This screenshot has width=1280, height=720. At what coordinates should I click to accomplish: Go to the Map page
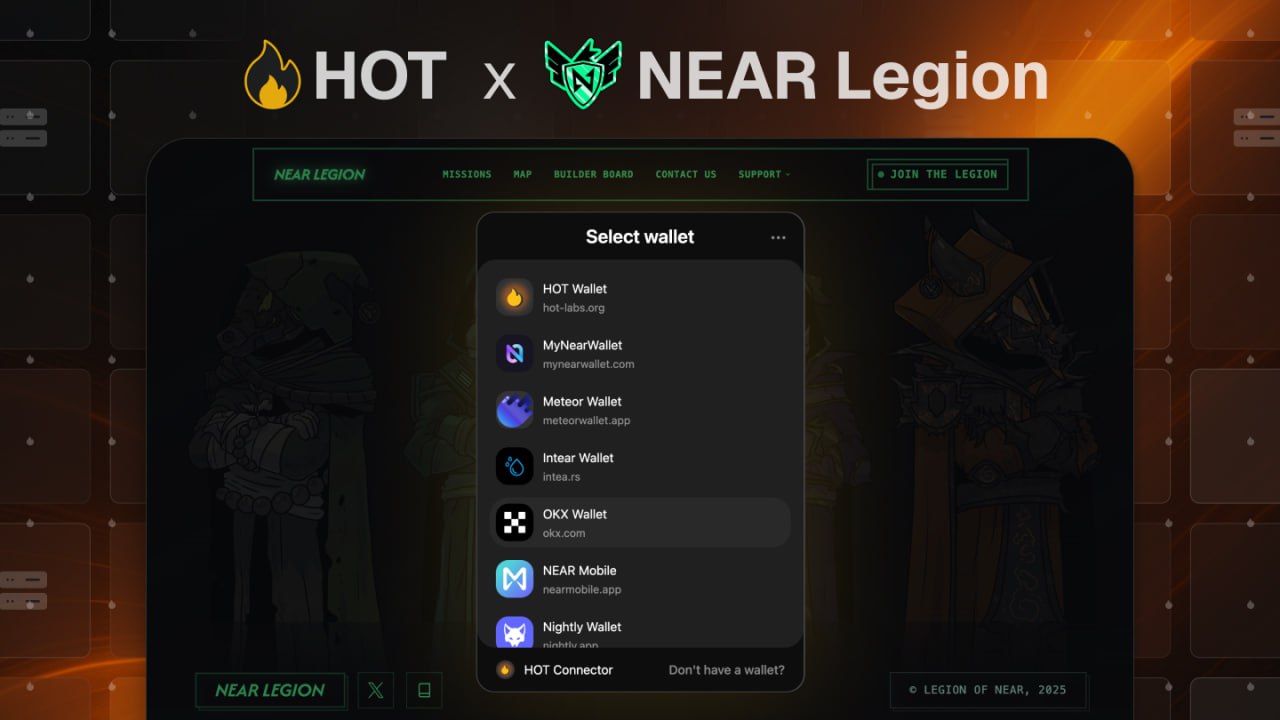[x=523, y=174]
